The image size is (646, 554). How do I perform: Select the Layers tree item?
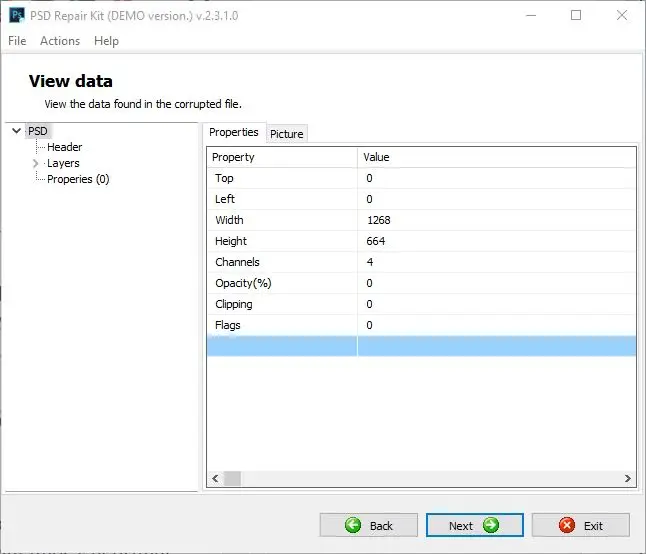click(x=63, y=163)
